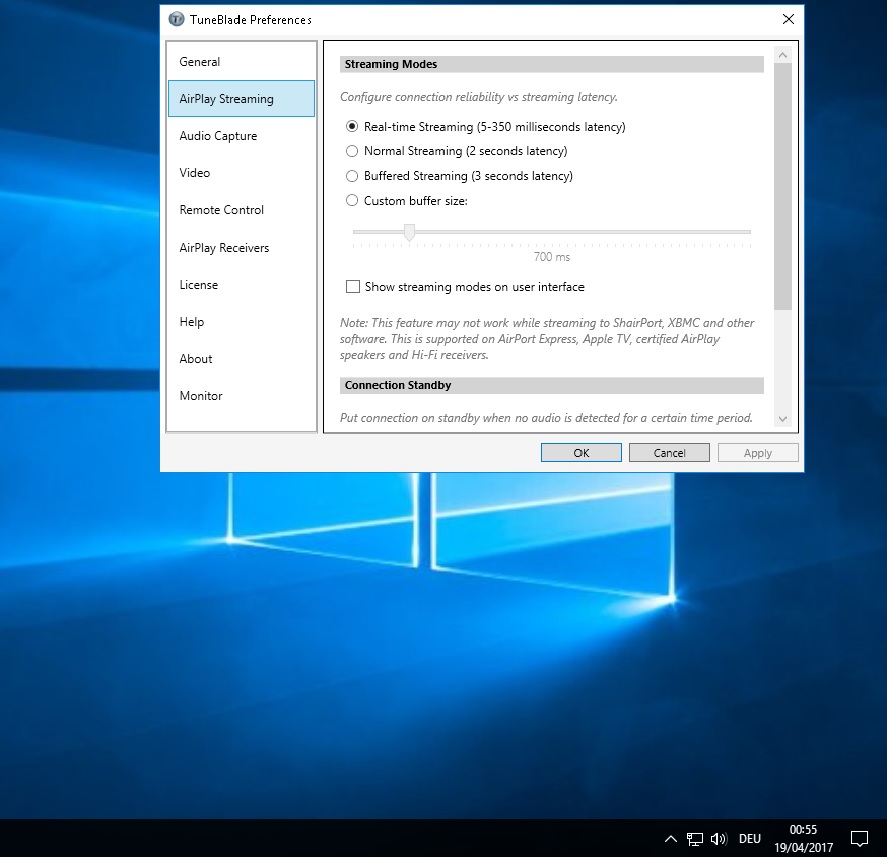Switch to the General preferences tab
Image resolution: width=887 pixels, height=857 pixels.
[x=200, y=62]
